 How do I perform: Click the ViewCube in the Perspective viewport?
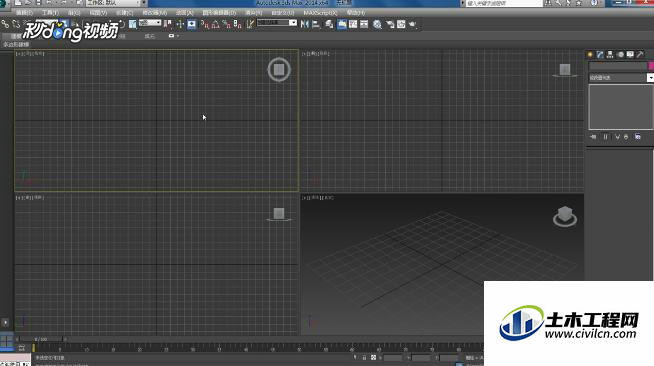[565, 216]
